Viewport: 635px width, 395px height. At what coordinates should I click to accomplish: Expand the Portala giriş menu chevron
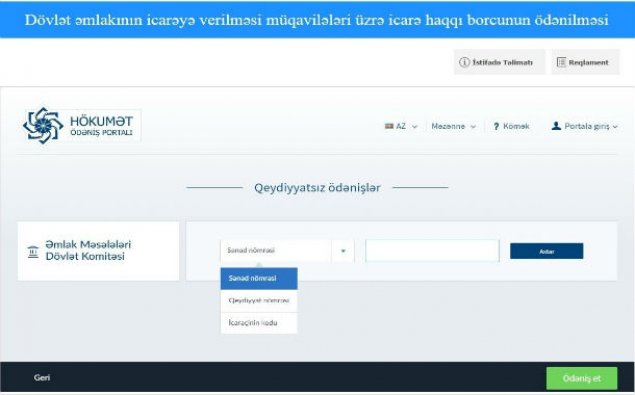pos(615,127)
